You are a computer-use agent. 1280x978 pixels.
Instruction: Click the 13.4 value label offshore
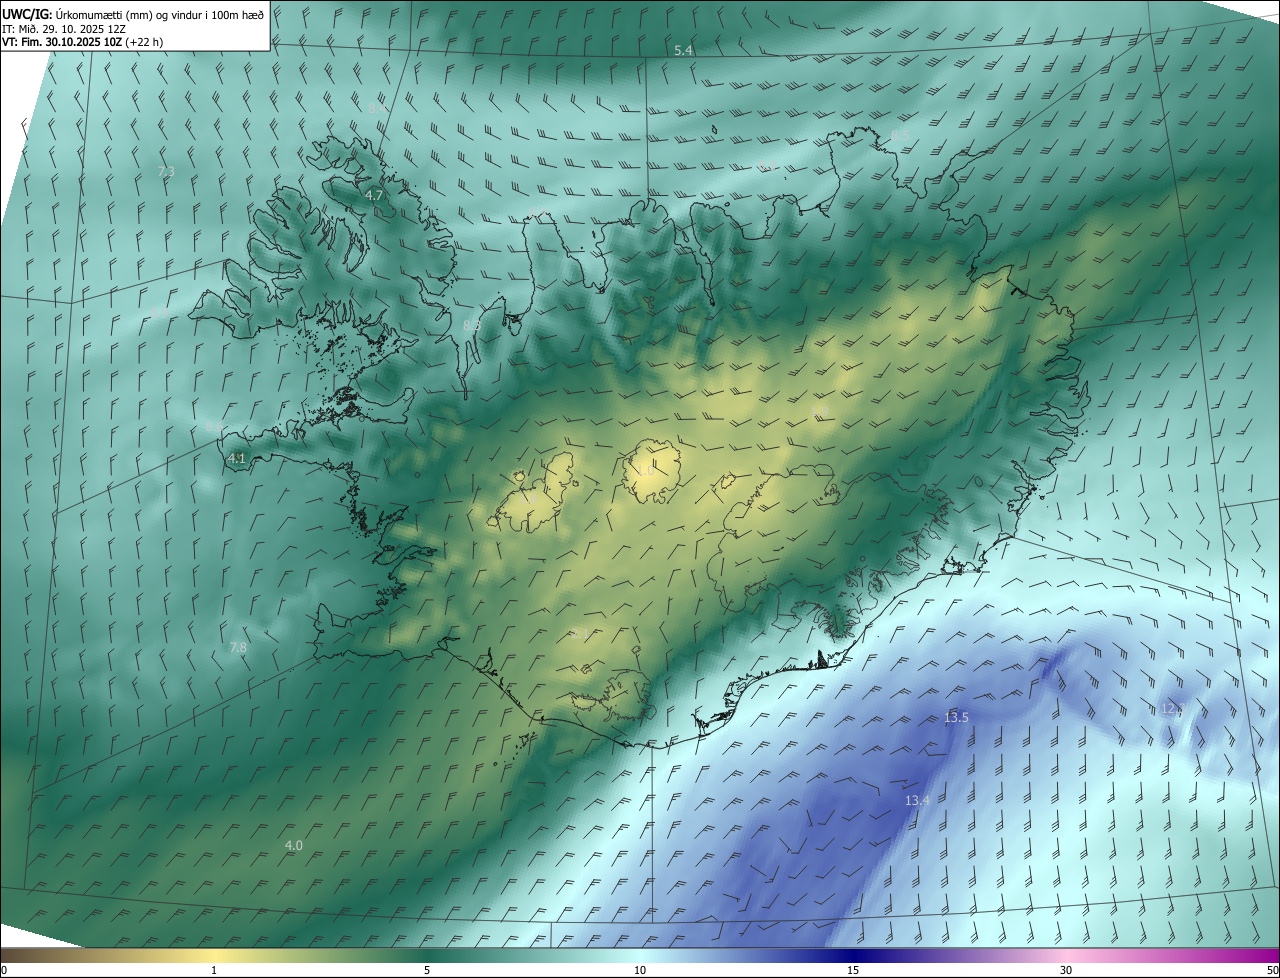click(917, 800)
